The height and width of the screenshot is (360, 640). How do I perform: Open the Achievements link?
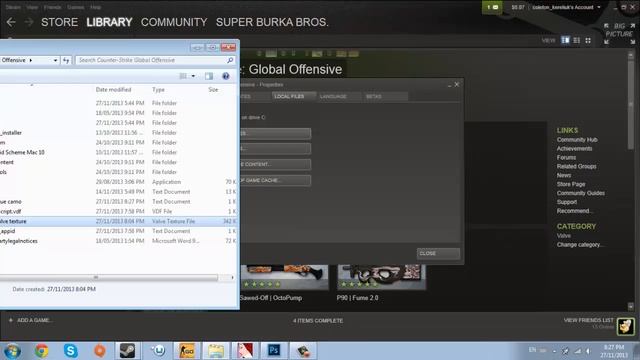pyautogui.click(x=574, y=149)
